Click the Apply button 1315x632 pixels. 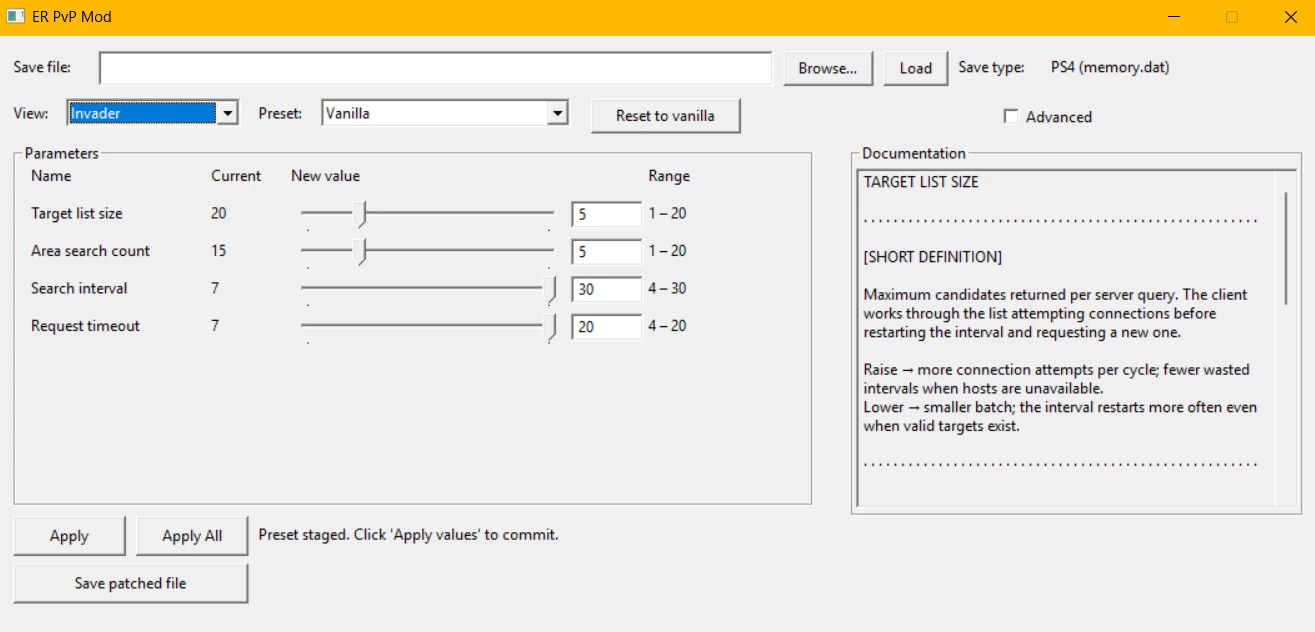tap(69, 536)
